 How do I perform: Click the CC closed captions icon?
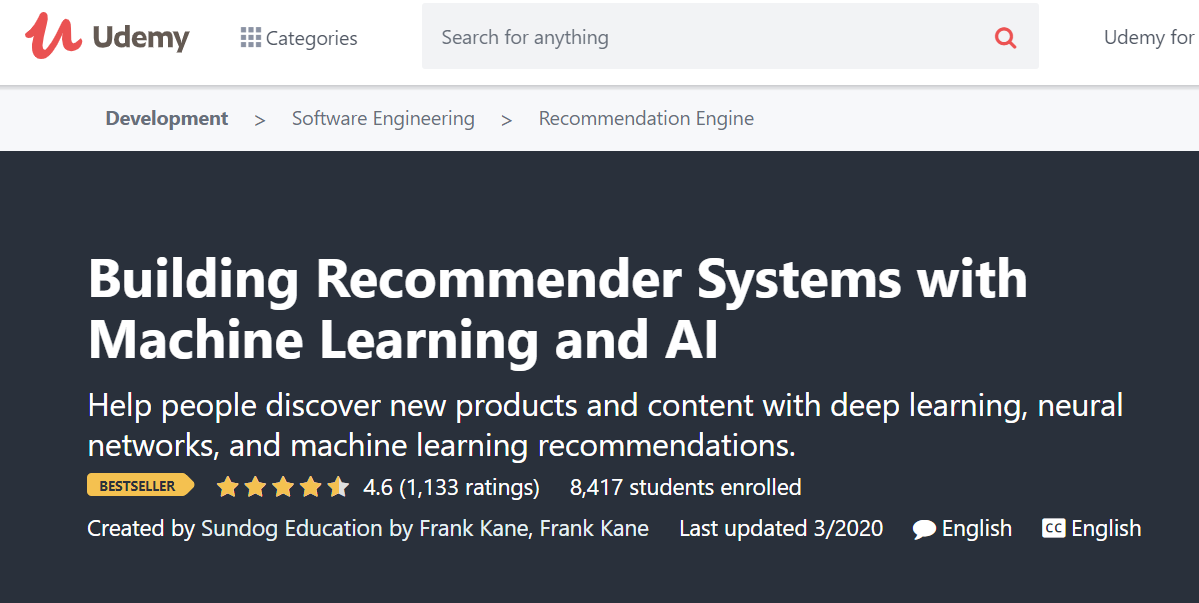(1054, 528)
